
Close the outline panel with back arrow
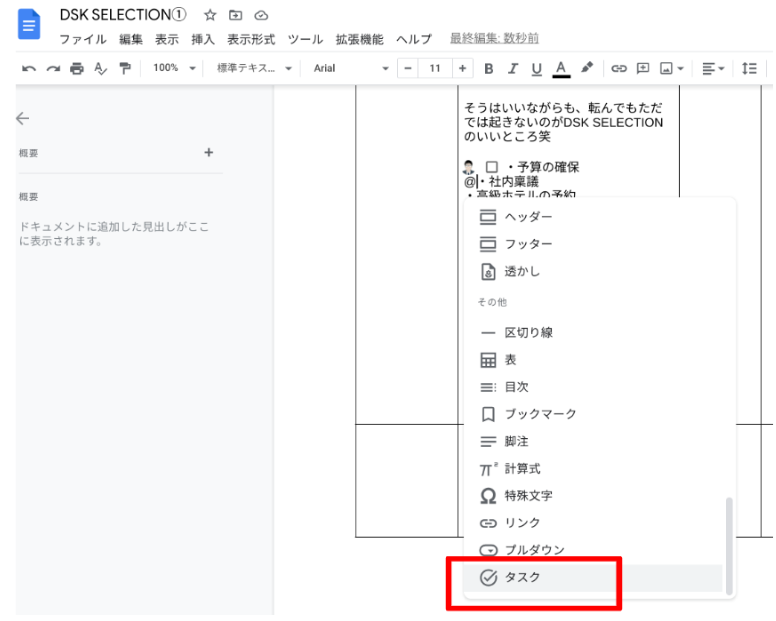click(x=23, y=118)
